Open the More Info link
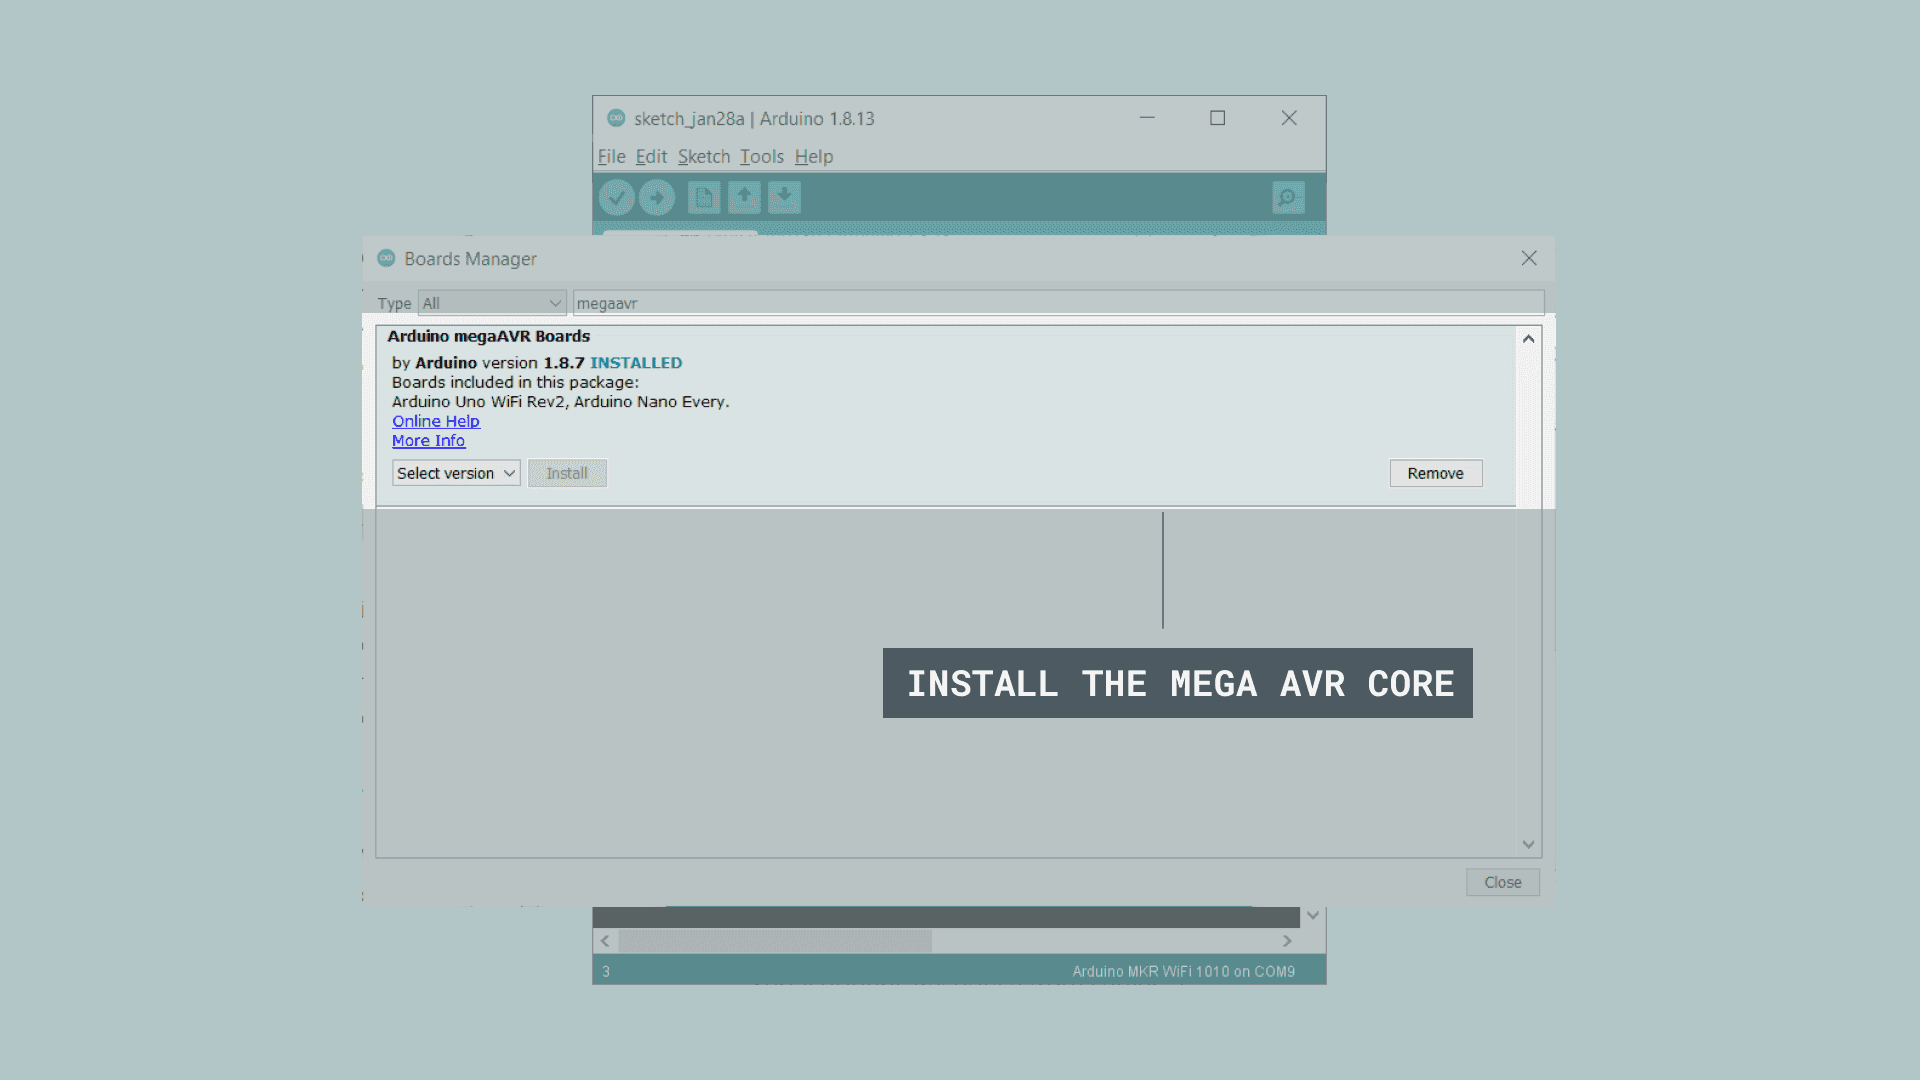 click(x=428, y=441)
